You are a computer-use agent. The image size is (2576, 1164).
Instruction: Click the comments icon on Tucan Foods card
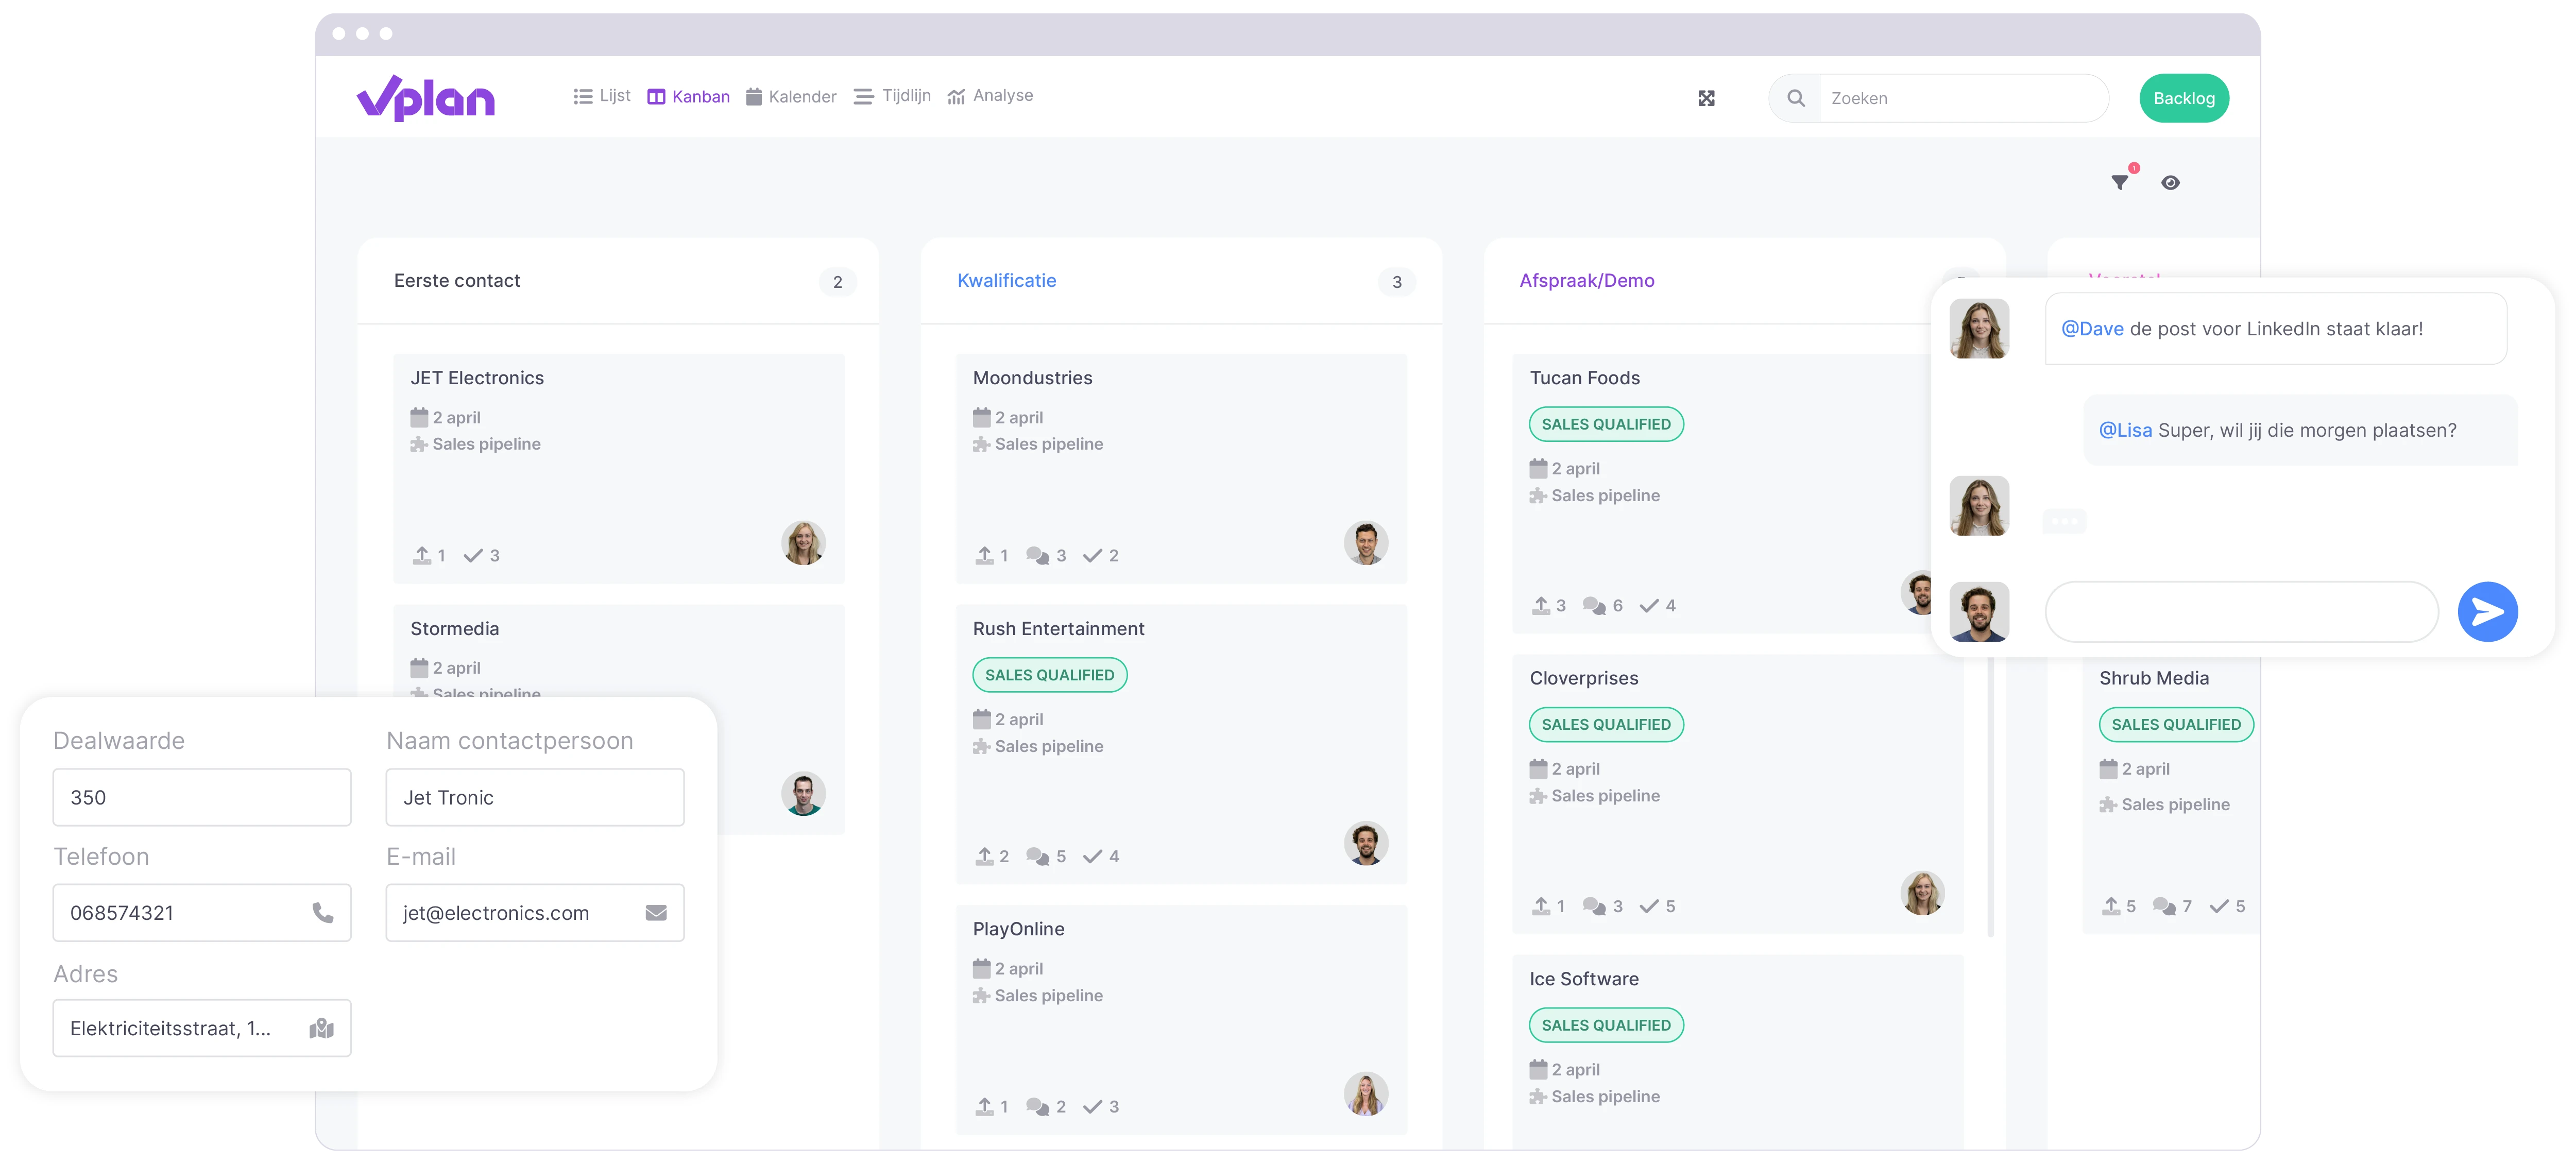coord(1594,605)
